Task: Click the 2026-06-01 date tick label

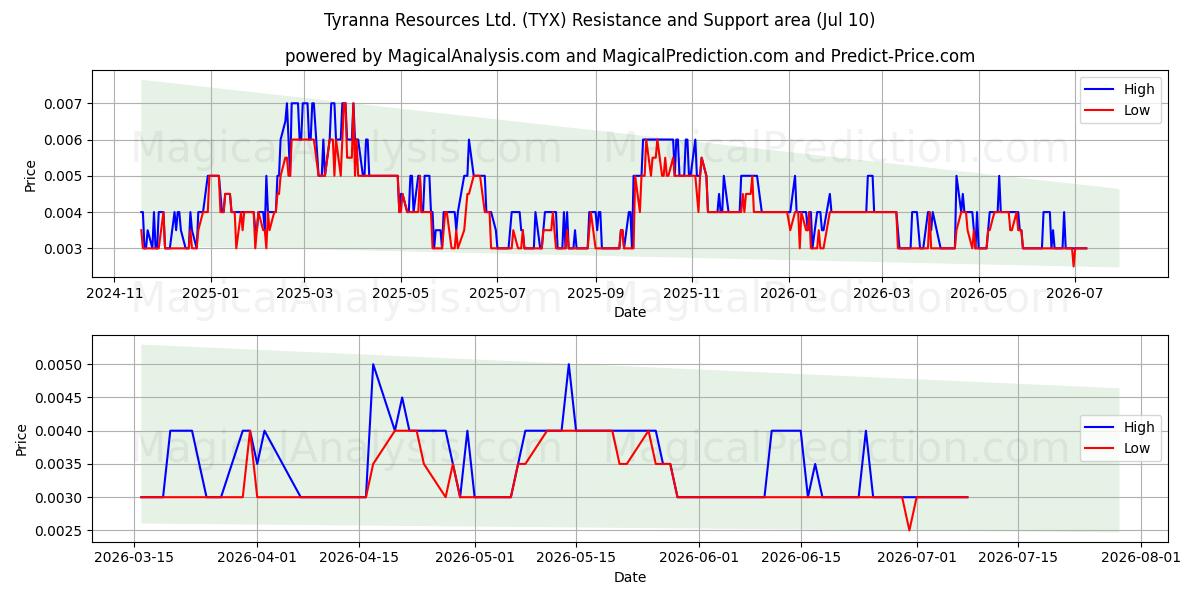Action: pyautogui.click(x=698, y=558)
